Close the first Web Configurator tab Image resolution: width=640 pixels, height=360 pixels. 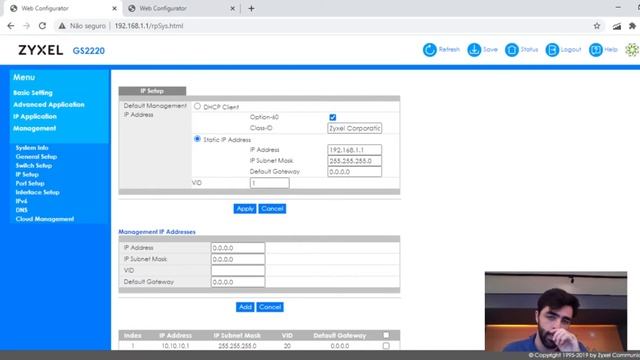114,8
